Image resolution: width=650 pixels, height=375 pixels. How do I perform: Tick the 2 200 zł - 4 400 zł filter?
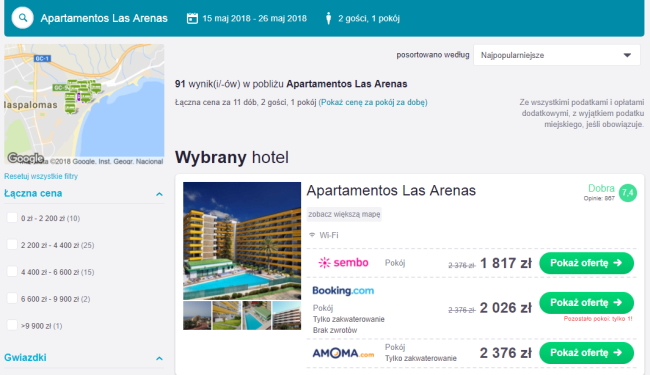pyautogui.click(x=12, y=244)
